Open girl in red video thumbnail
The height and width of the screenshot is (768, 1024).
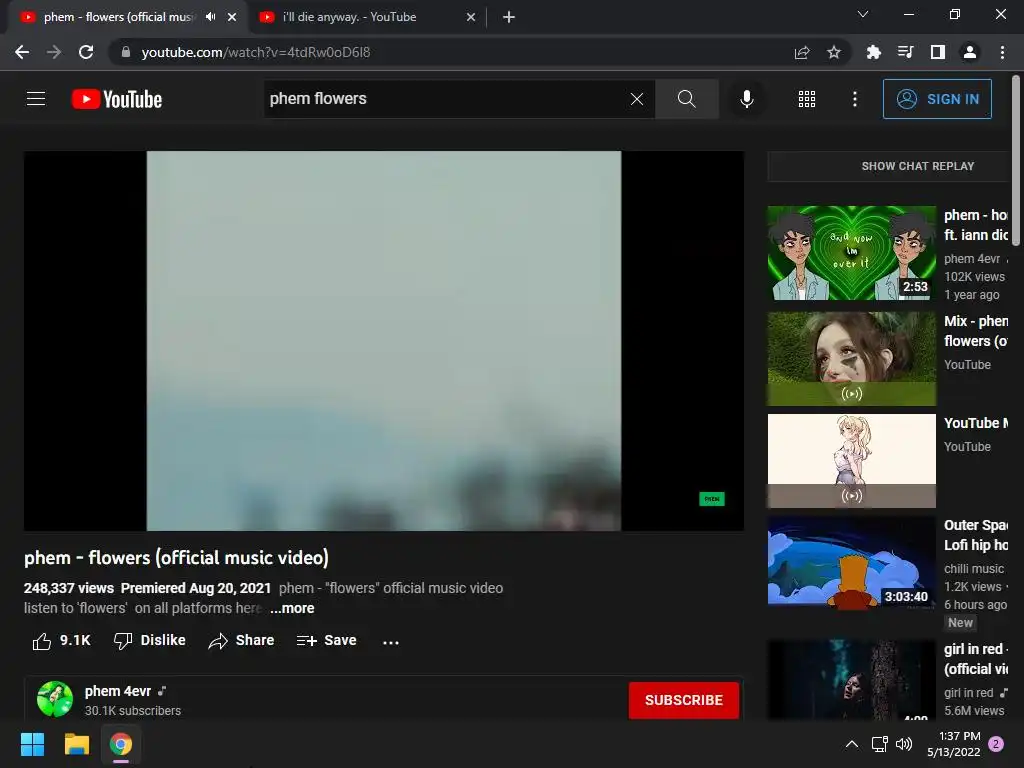tap(852, 679)
